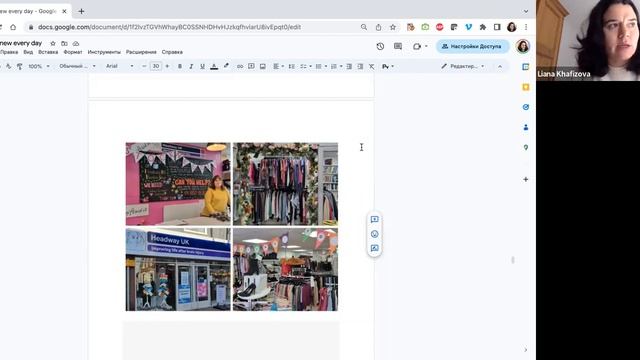The image size is (640, 360).
Task: Star the document with the star icon
Action: pos(53,43)
